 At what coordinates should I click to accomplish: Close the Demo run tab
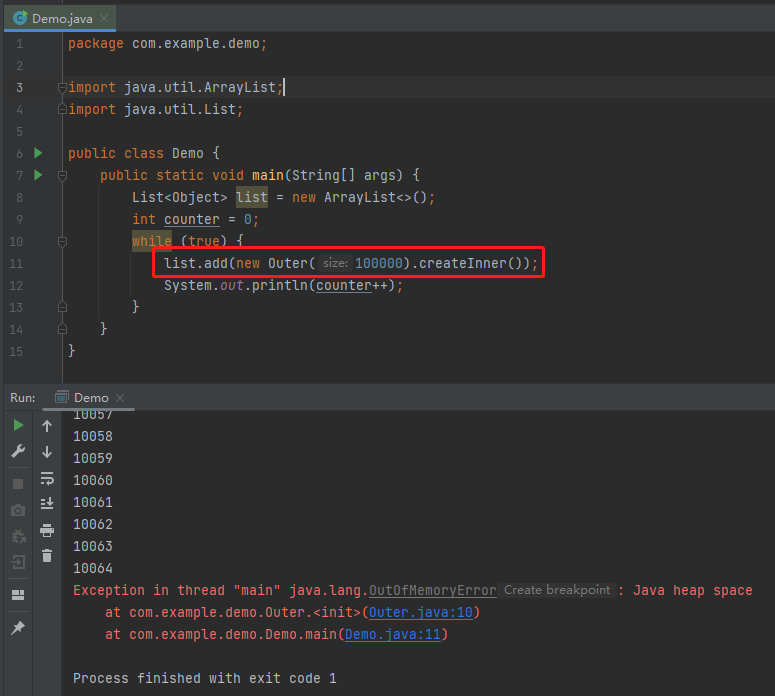[x=120, y=398]
